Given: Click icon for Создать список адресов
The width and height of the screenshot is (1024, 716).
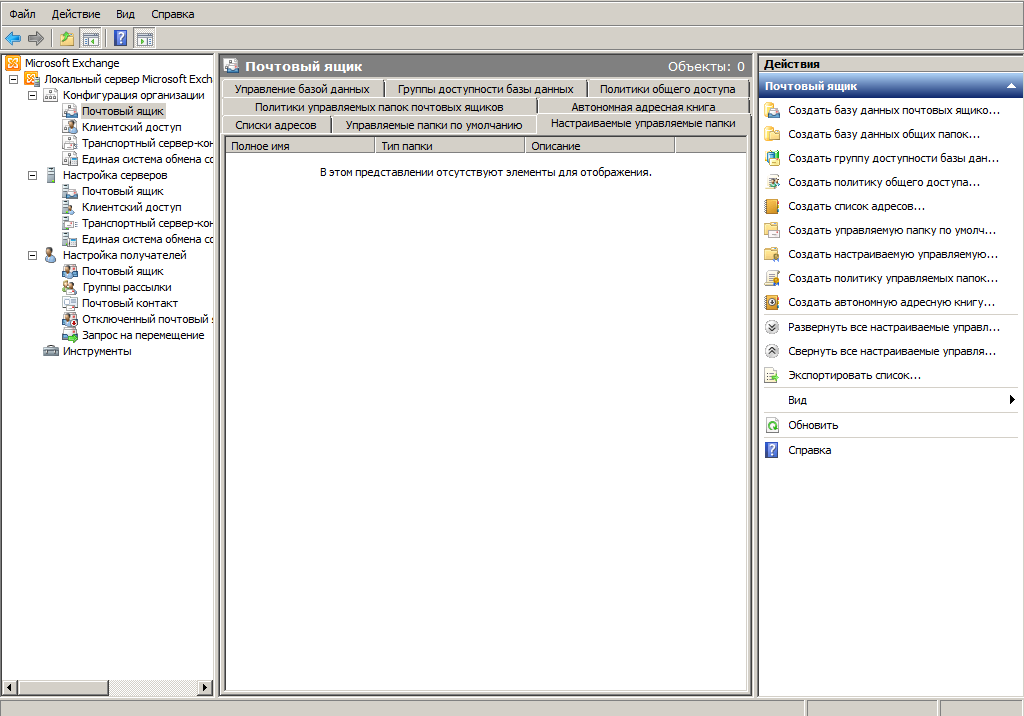Looking at the screenshot, I should click(772, 206).
